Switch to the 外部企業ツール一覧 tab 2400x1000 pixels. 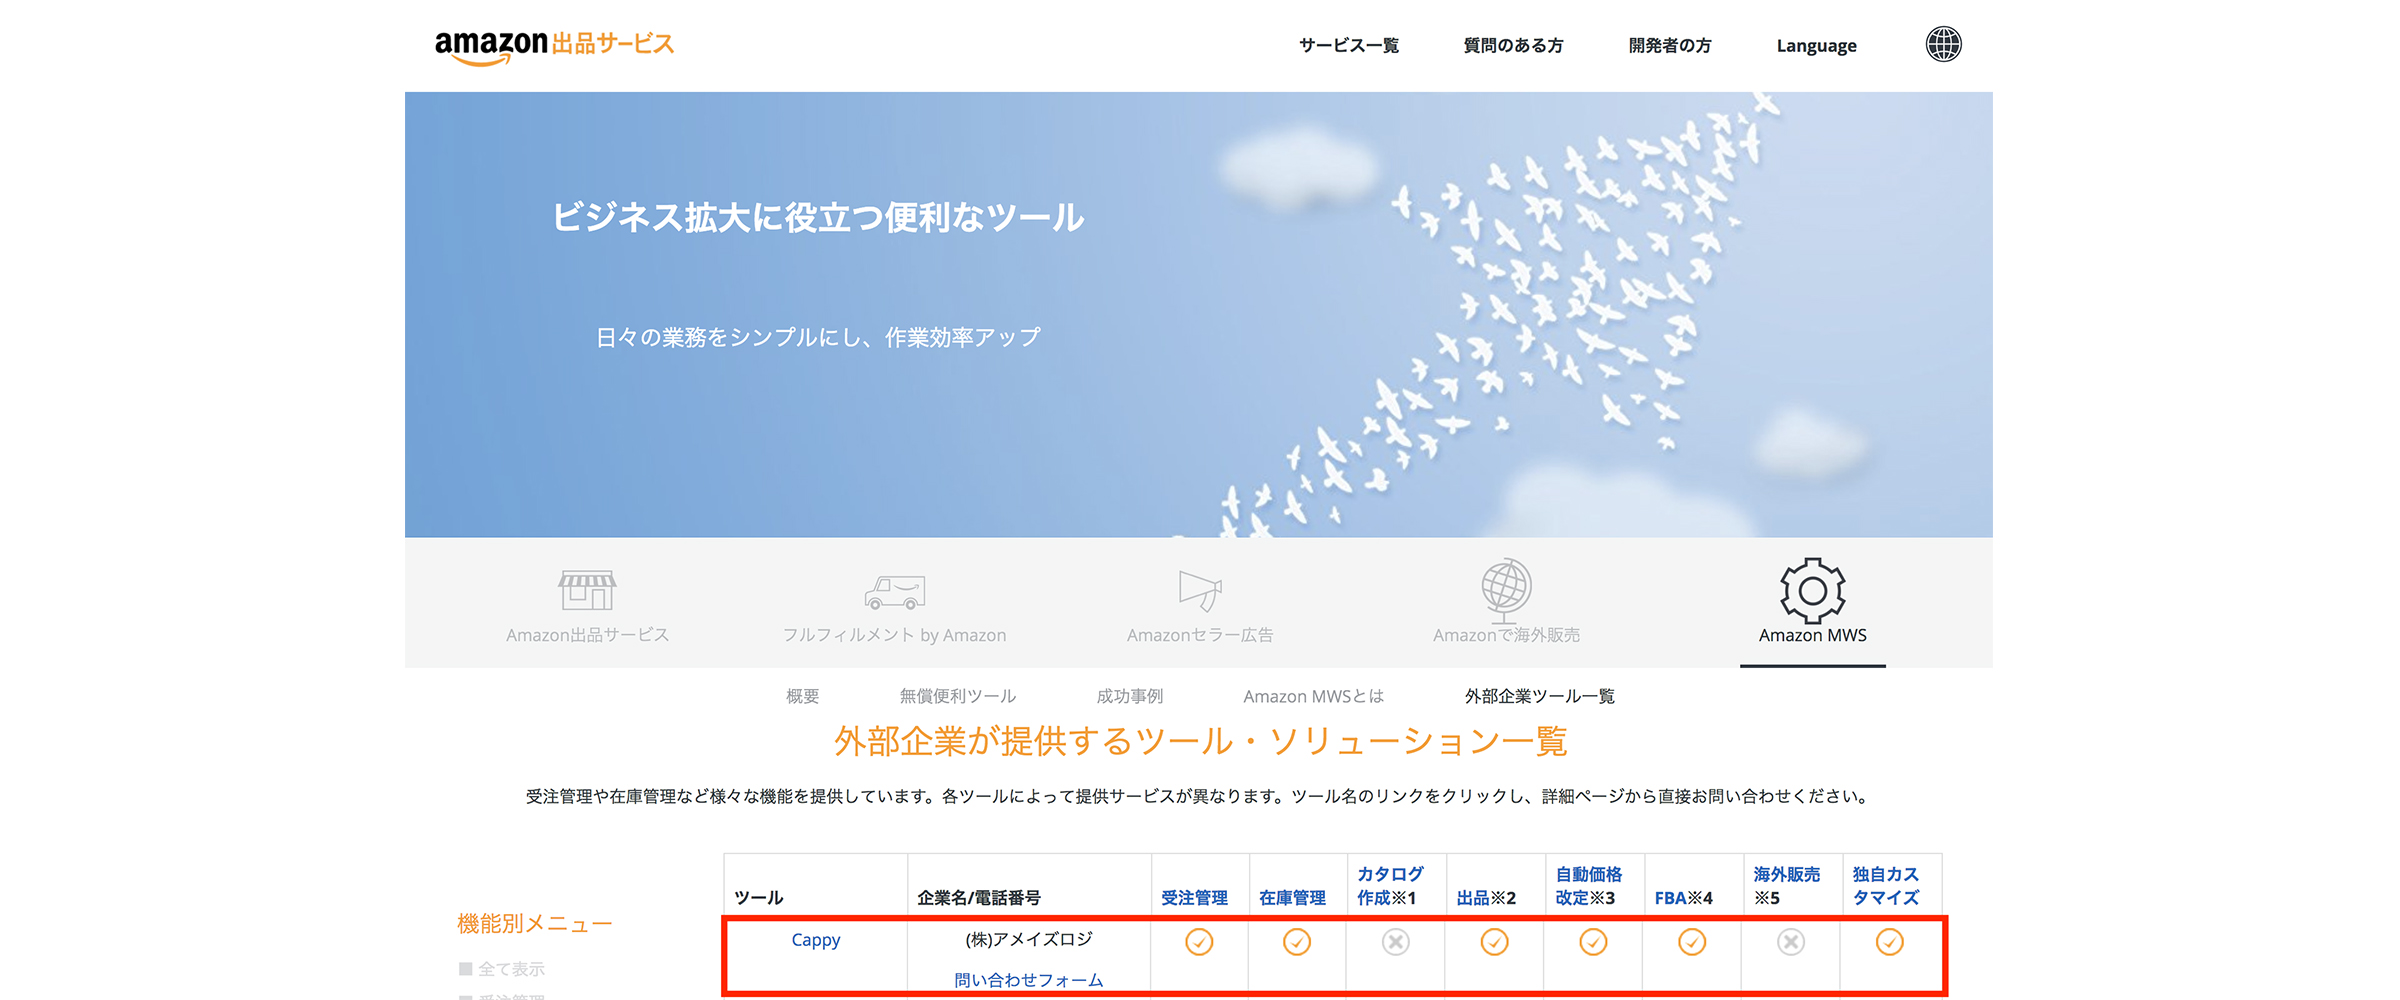1540,696
